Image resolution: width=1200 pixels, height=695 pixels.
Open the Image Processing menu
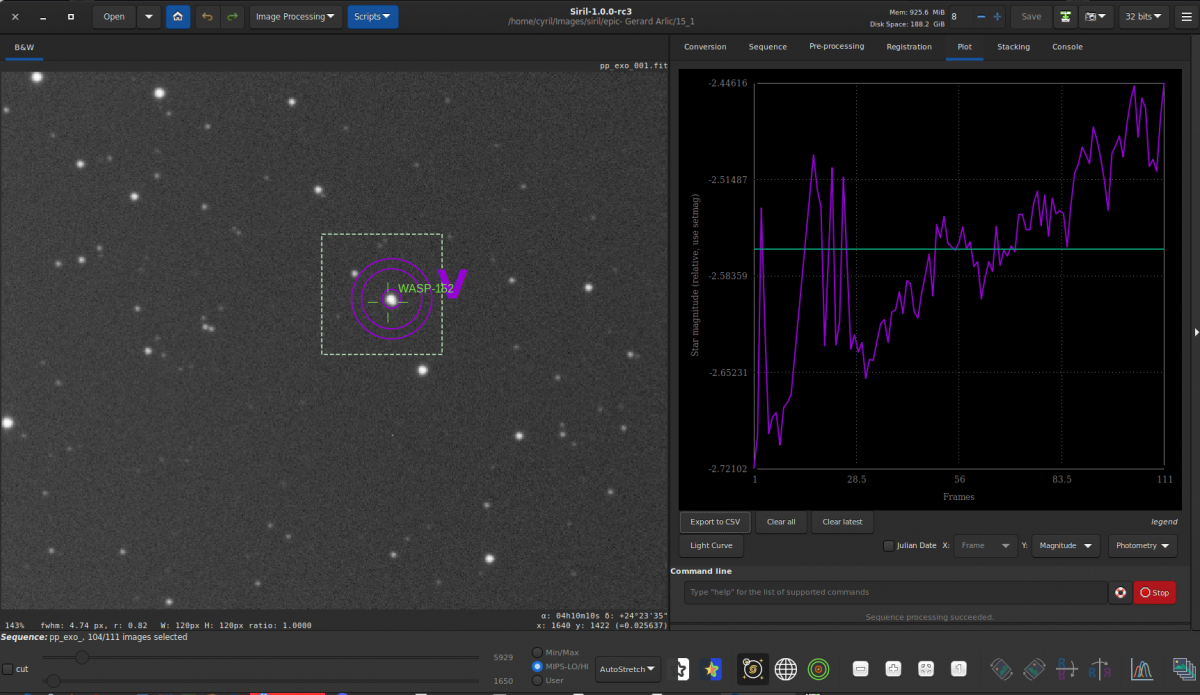pyautogui.click(x=295, y=16)
